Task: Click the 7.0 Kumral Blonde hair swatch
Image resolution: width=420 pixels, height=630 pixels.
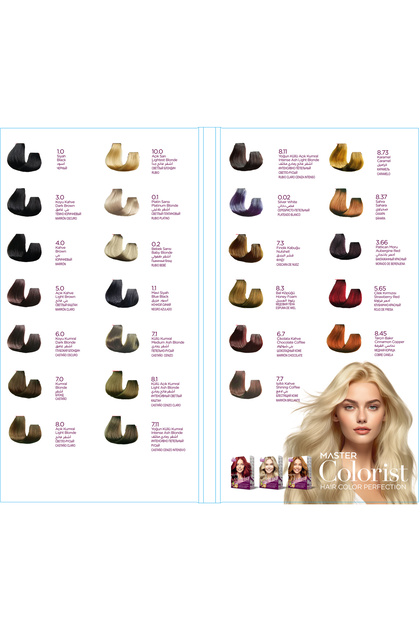Action: click(24, 385)
